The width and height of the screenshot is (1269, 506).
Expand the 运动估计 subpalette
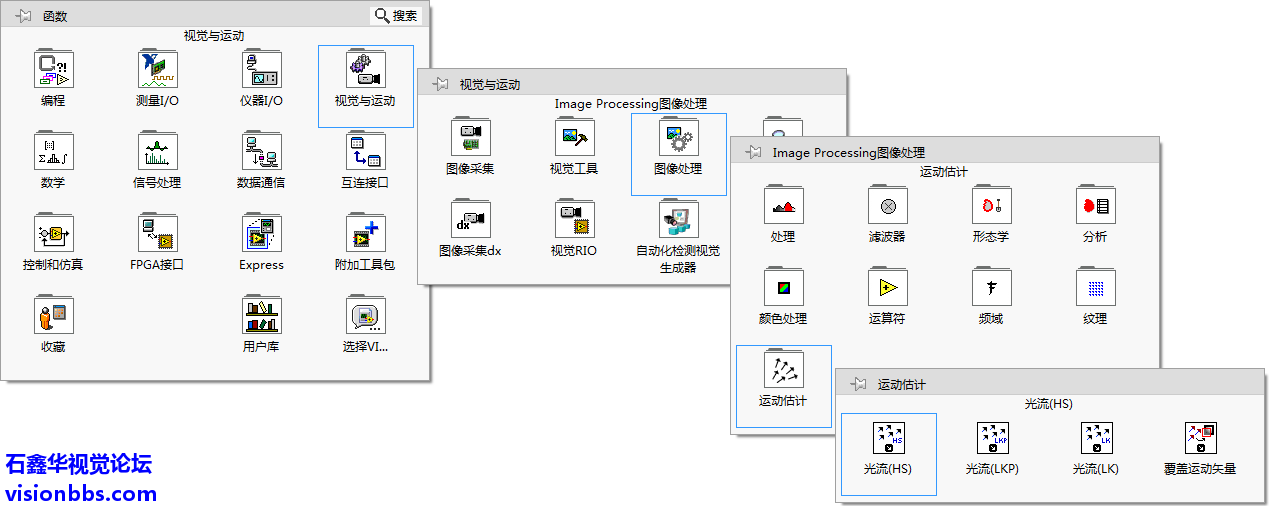click(783, 372)
